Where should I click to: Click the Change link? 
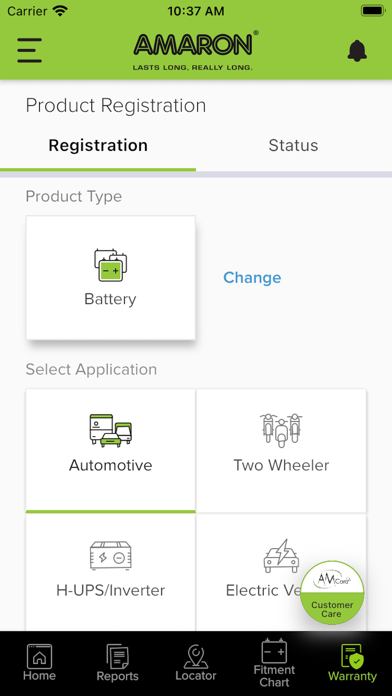[252, 277]
